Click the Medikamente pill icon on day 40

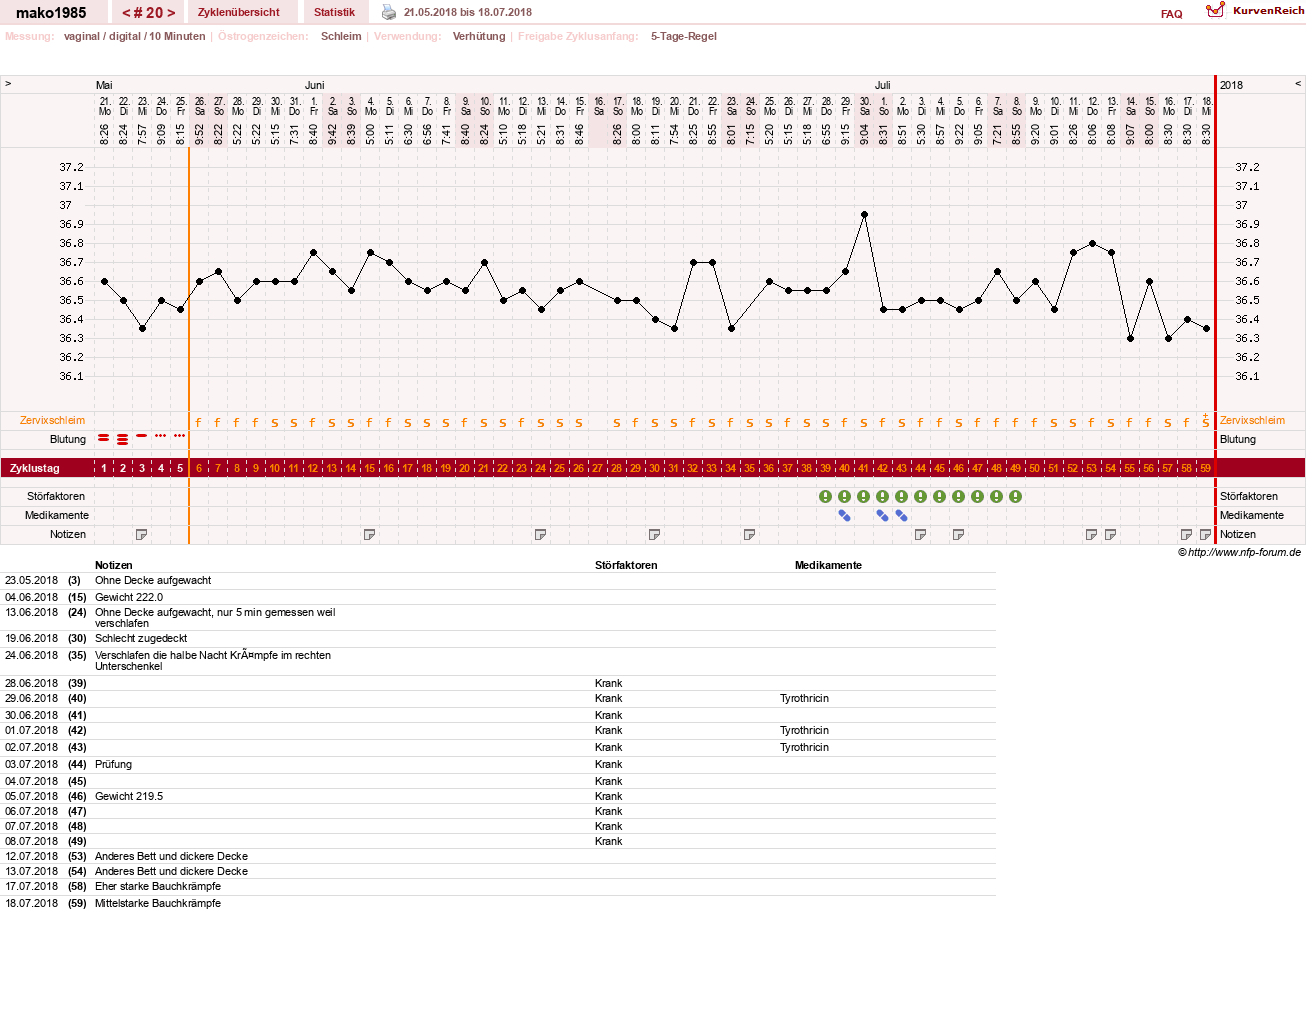click(x=845, y=516)
